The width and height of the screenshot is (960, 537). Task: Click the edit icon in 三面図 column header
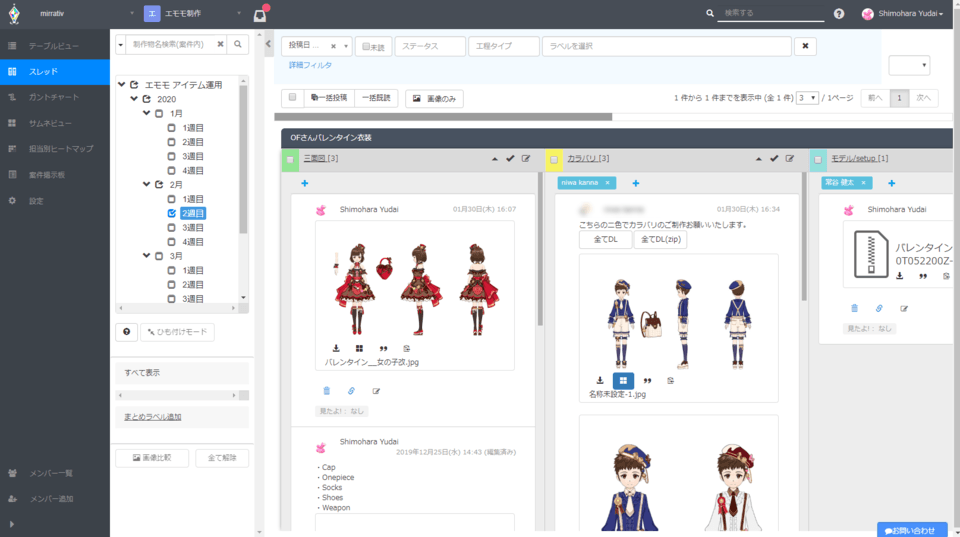(526, 158)
